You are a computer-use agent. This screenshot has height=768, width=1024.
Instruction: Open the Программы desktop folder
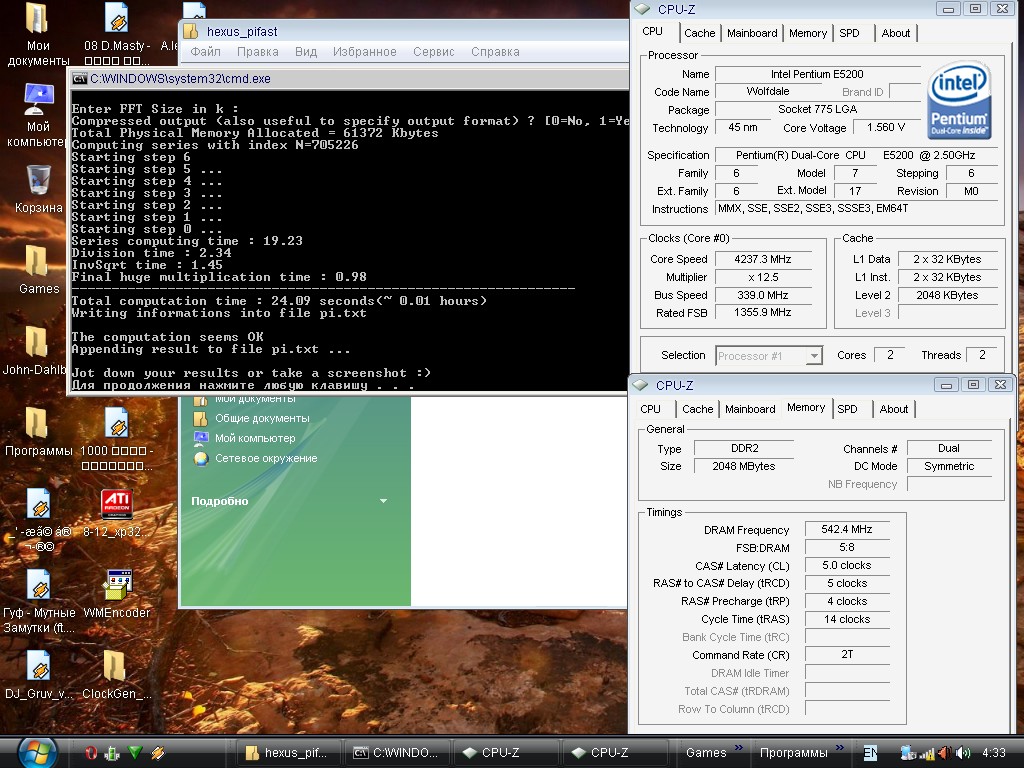click(x=37, y=423)
